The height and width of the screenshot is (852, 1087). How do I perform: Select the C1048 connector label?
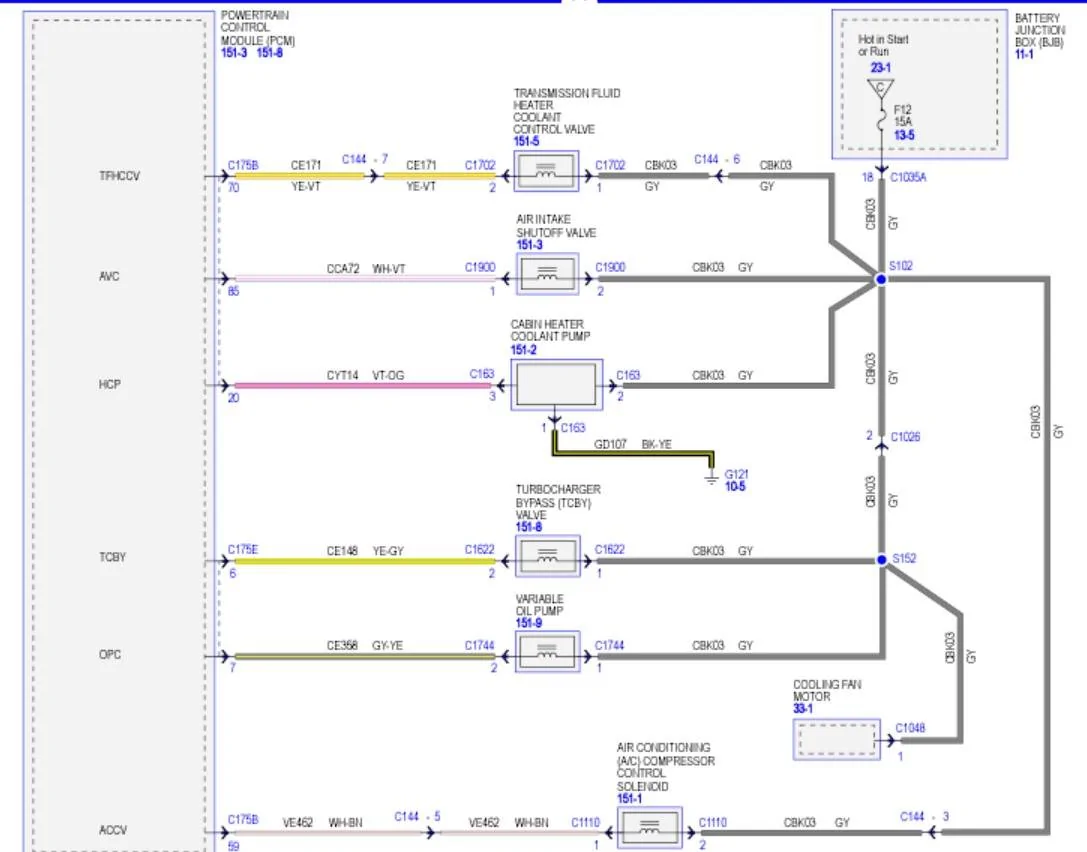click(910, 728)
